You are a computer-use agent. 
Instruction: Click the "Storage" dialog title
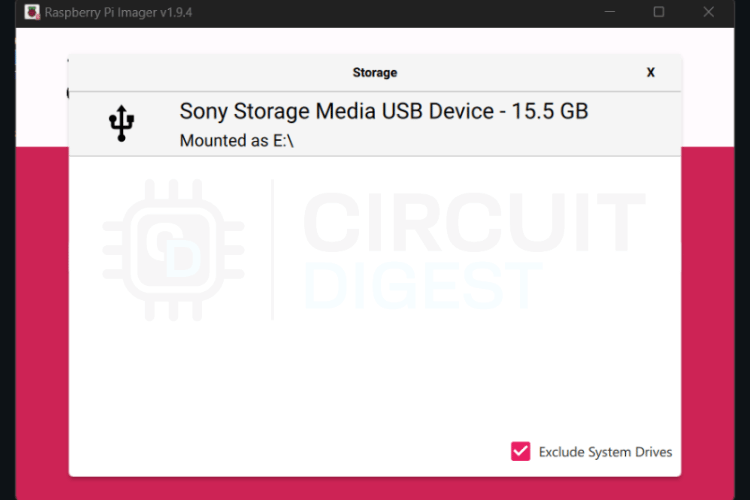coord(375,72)
